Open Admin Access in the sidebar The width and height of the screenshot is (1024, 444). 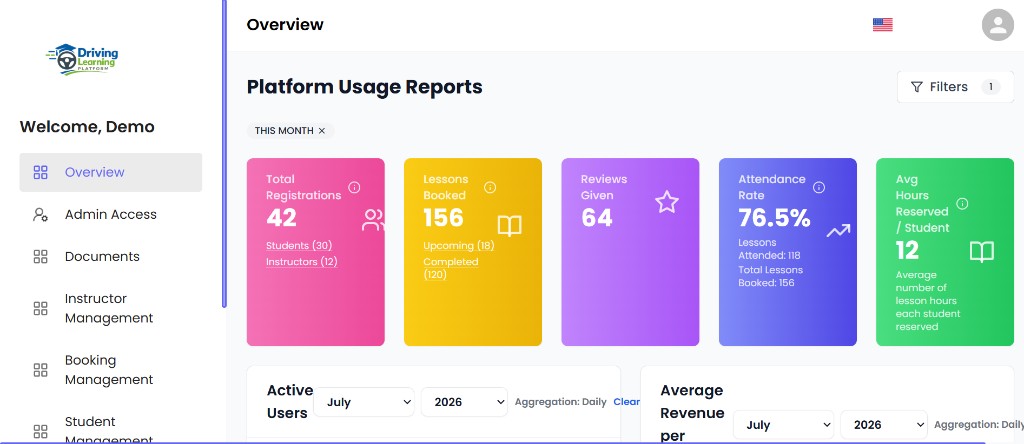110,215
